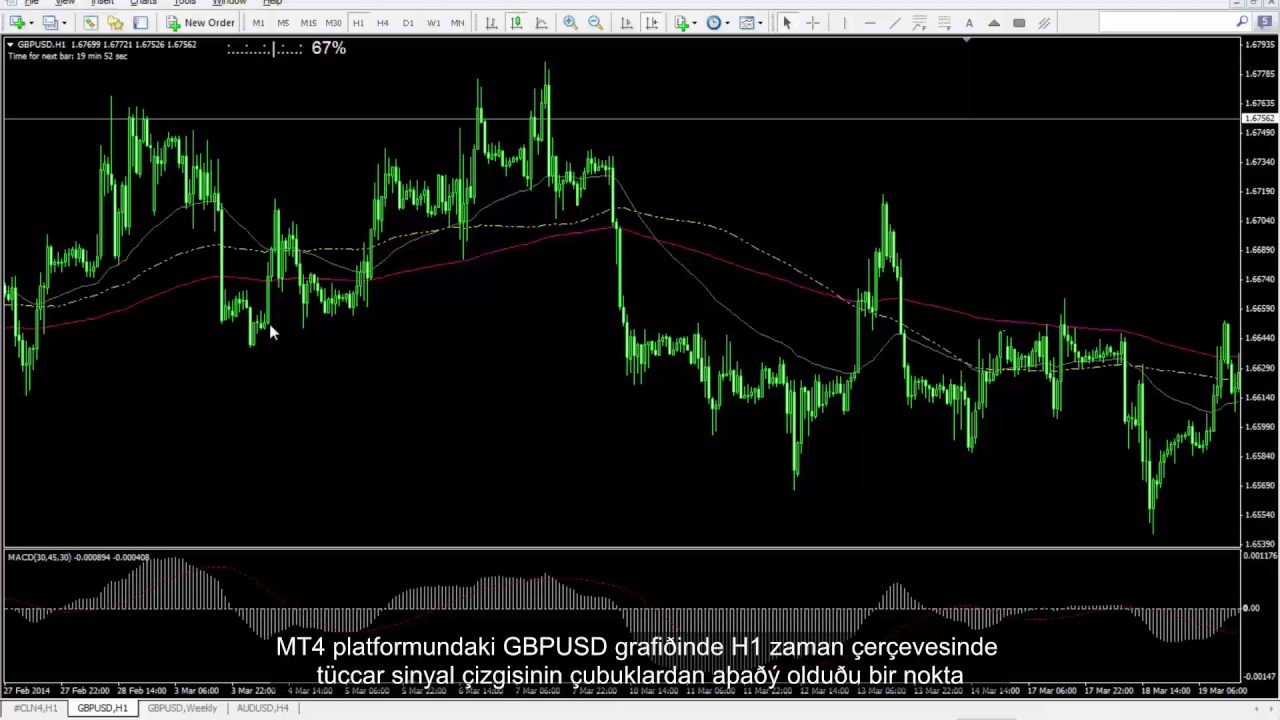This screenshot has width=1280, height=720.
Task: Switch to the AUDUSD,H4 chart tab
Action: pyautogui.click(x=262, y=708)
